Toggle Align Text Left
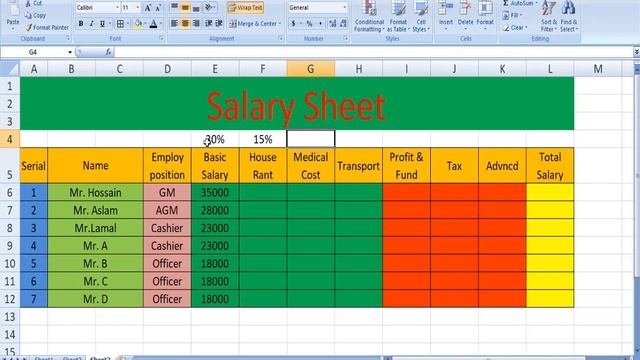Image resolution: width=640 pixels, height=360 pixels. [174, 24]
